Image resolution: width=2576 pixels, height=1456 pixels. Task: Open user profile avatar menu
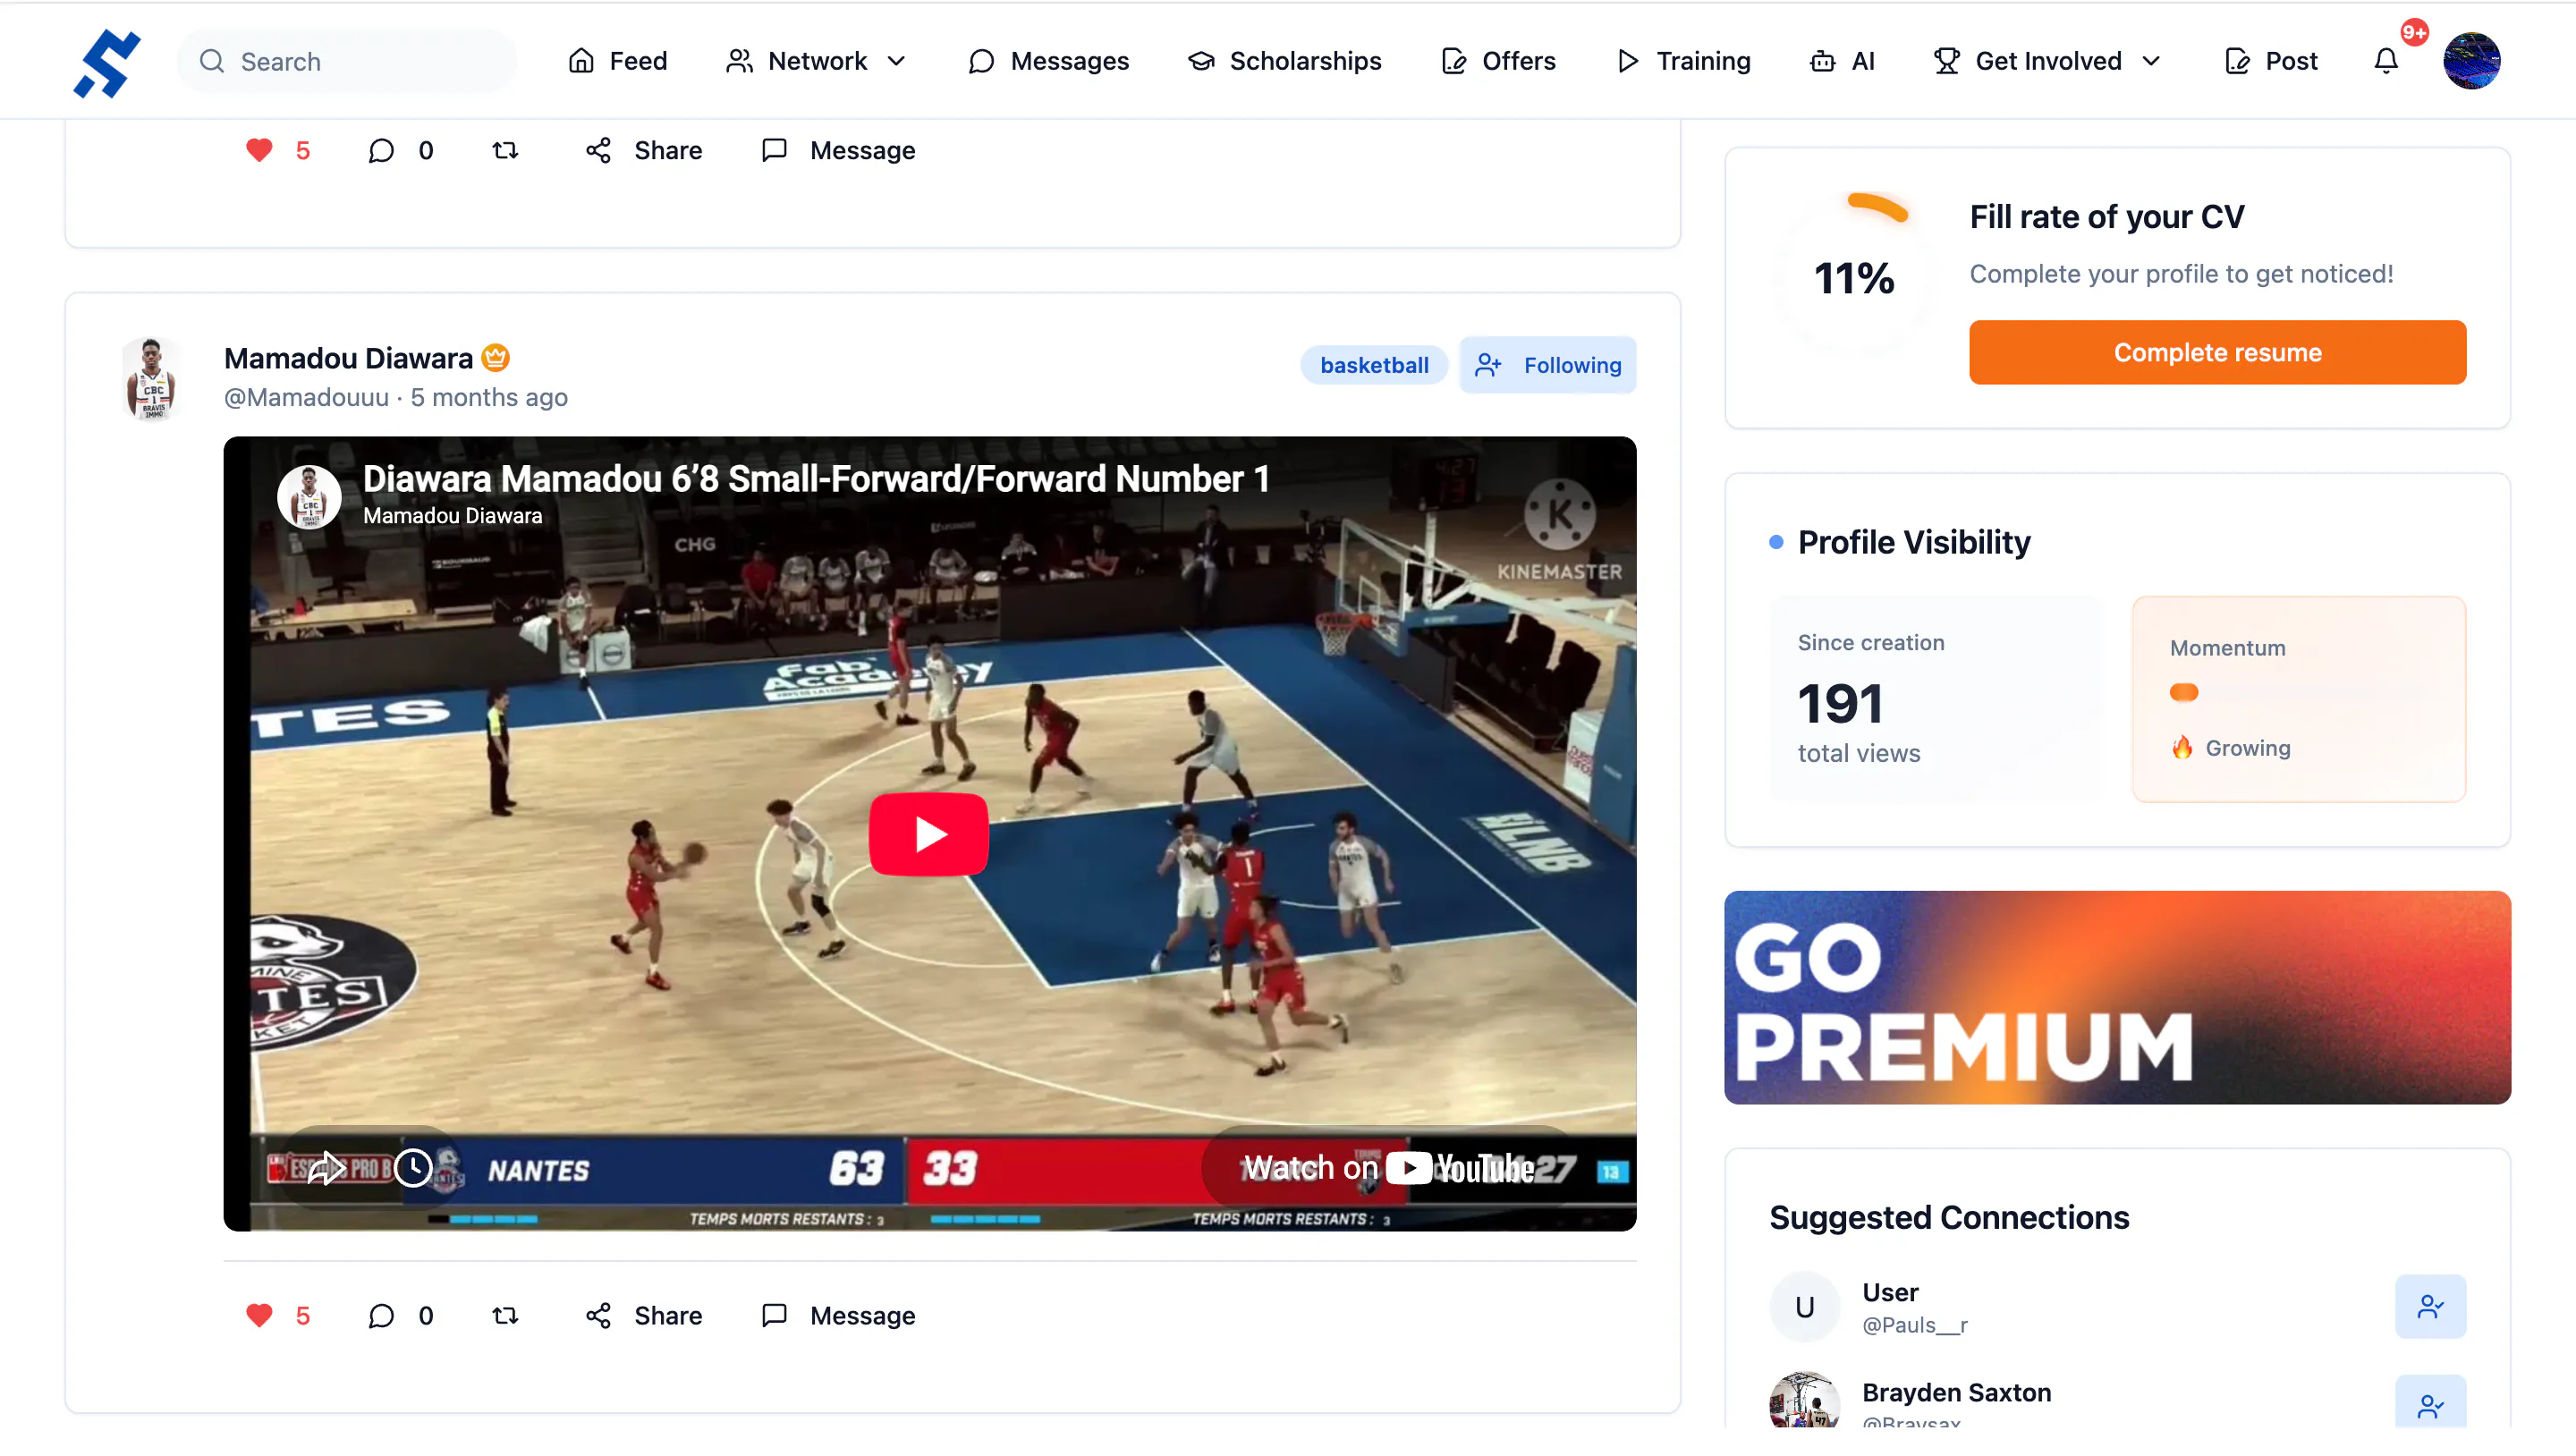click(x=2471, y=61)
